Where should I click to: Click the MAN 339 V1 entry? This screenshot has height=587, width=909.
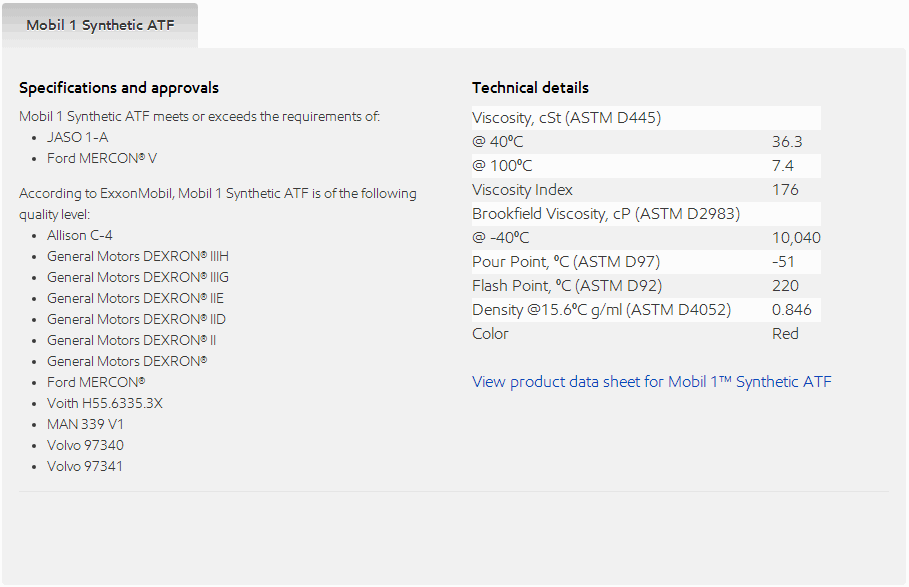(x=85, y=424)
